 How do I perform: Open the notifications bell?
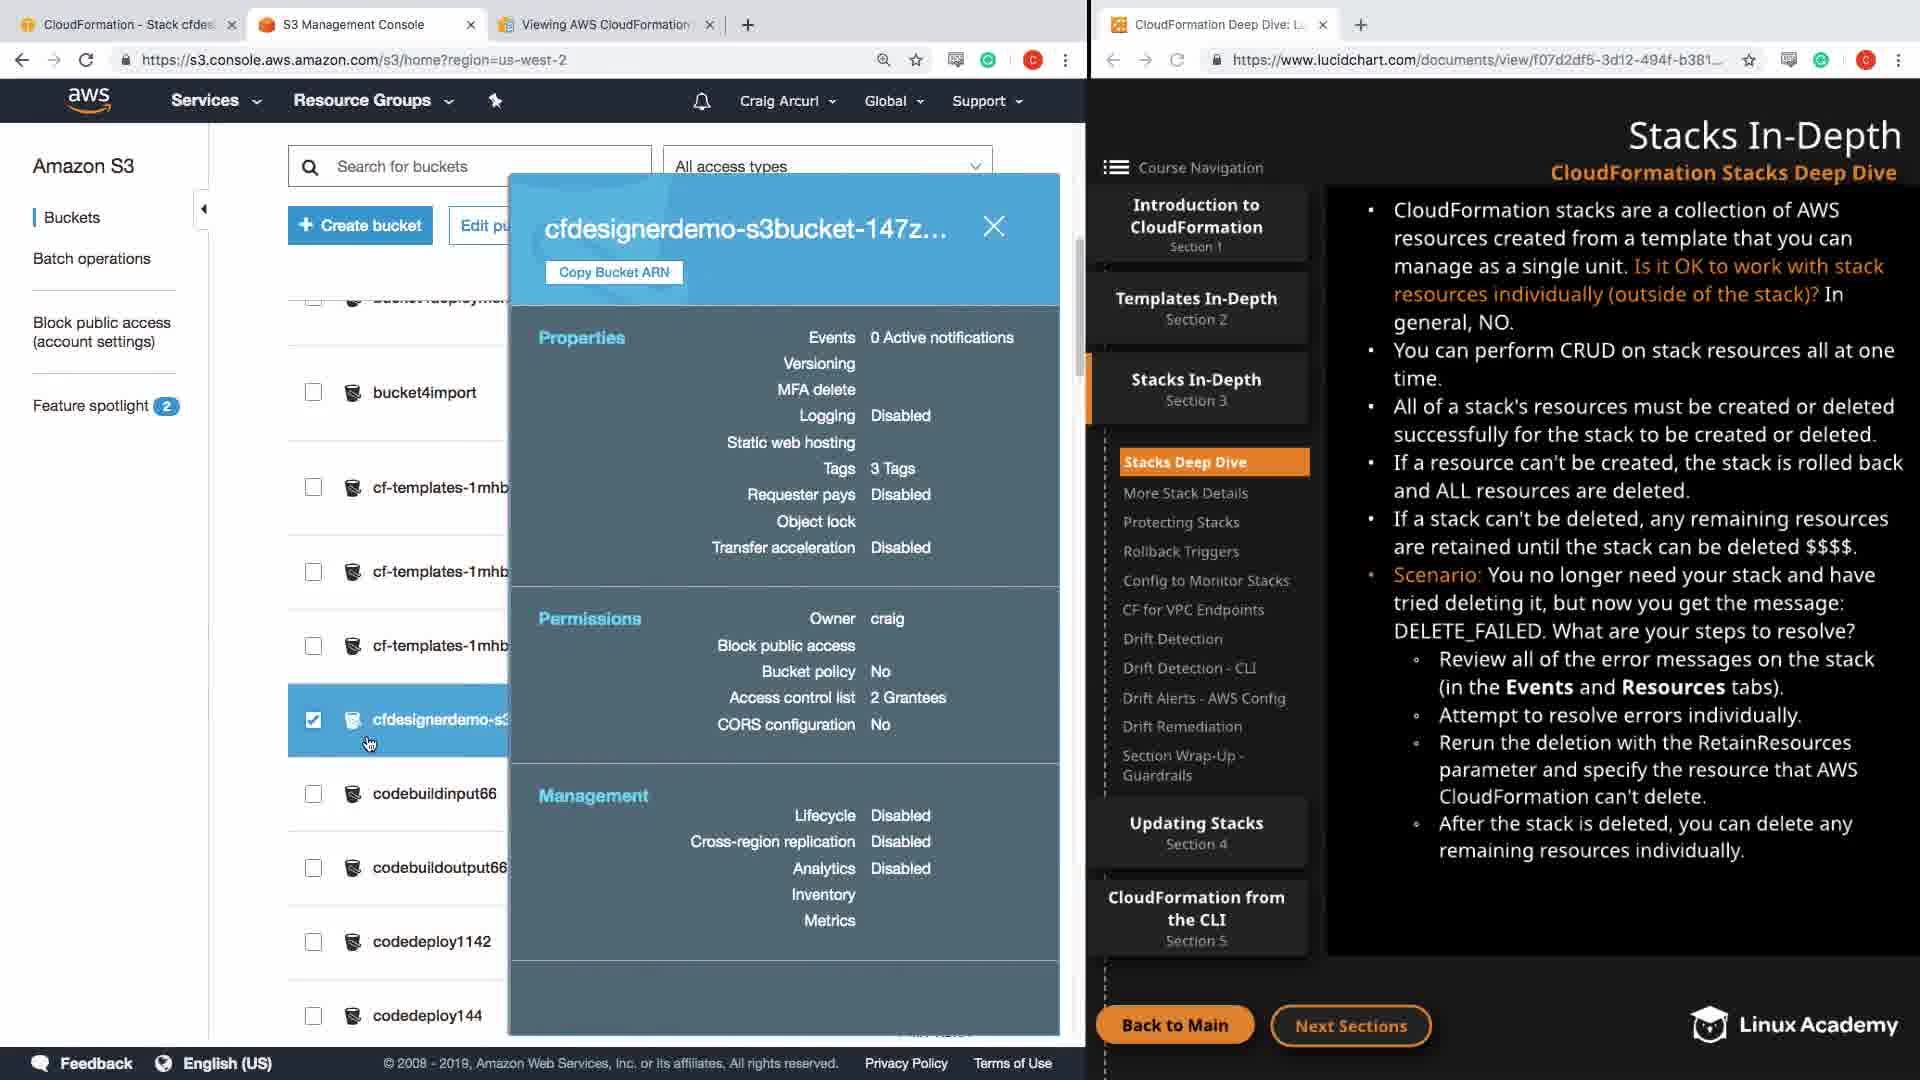click(702, 101)
